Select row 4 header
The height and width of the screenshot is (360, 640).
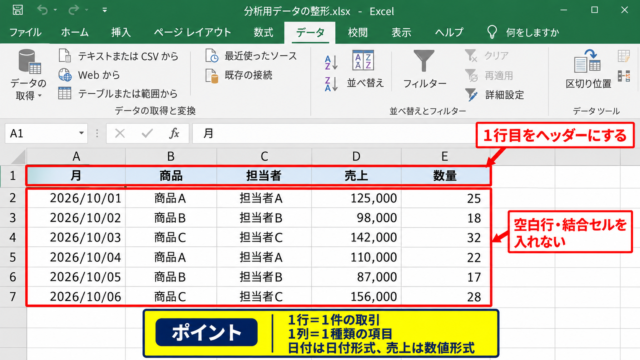click(x=13, y=237)
